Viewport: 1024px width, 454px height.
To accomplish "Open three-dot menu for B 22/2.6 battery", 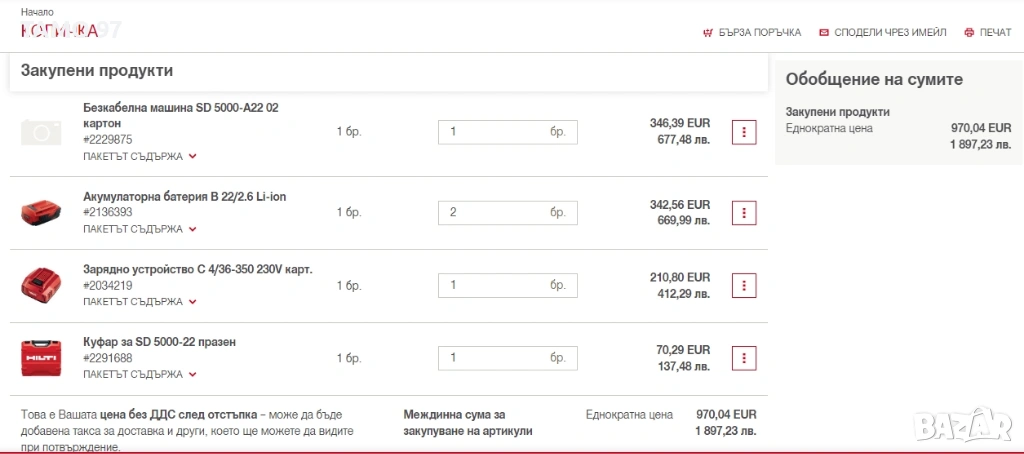I will pyautogui.click(x=744, y=213).
